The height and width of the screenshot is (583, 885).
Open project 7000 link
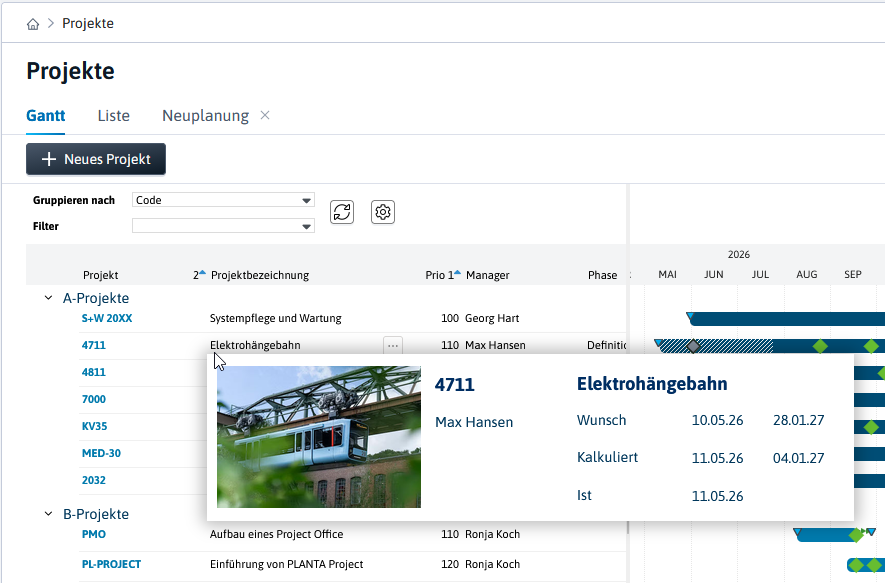coord(94,400)
